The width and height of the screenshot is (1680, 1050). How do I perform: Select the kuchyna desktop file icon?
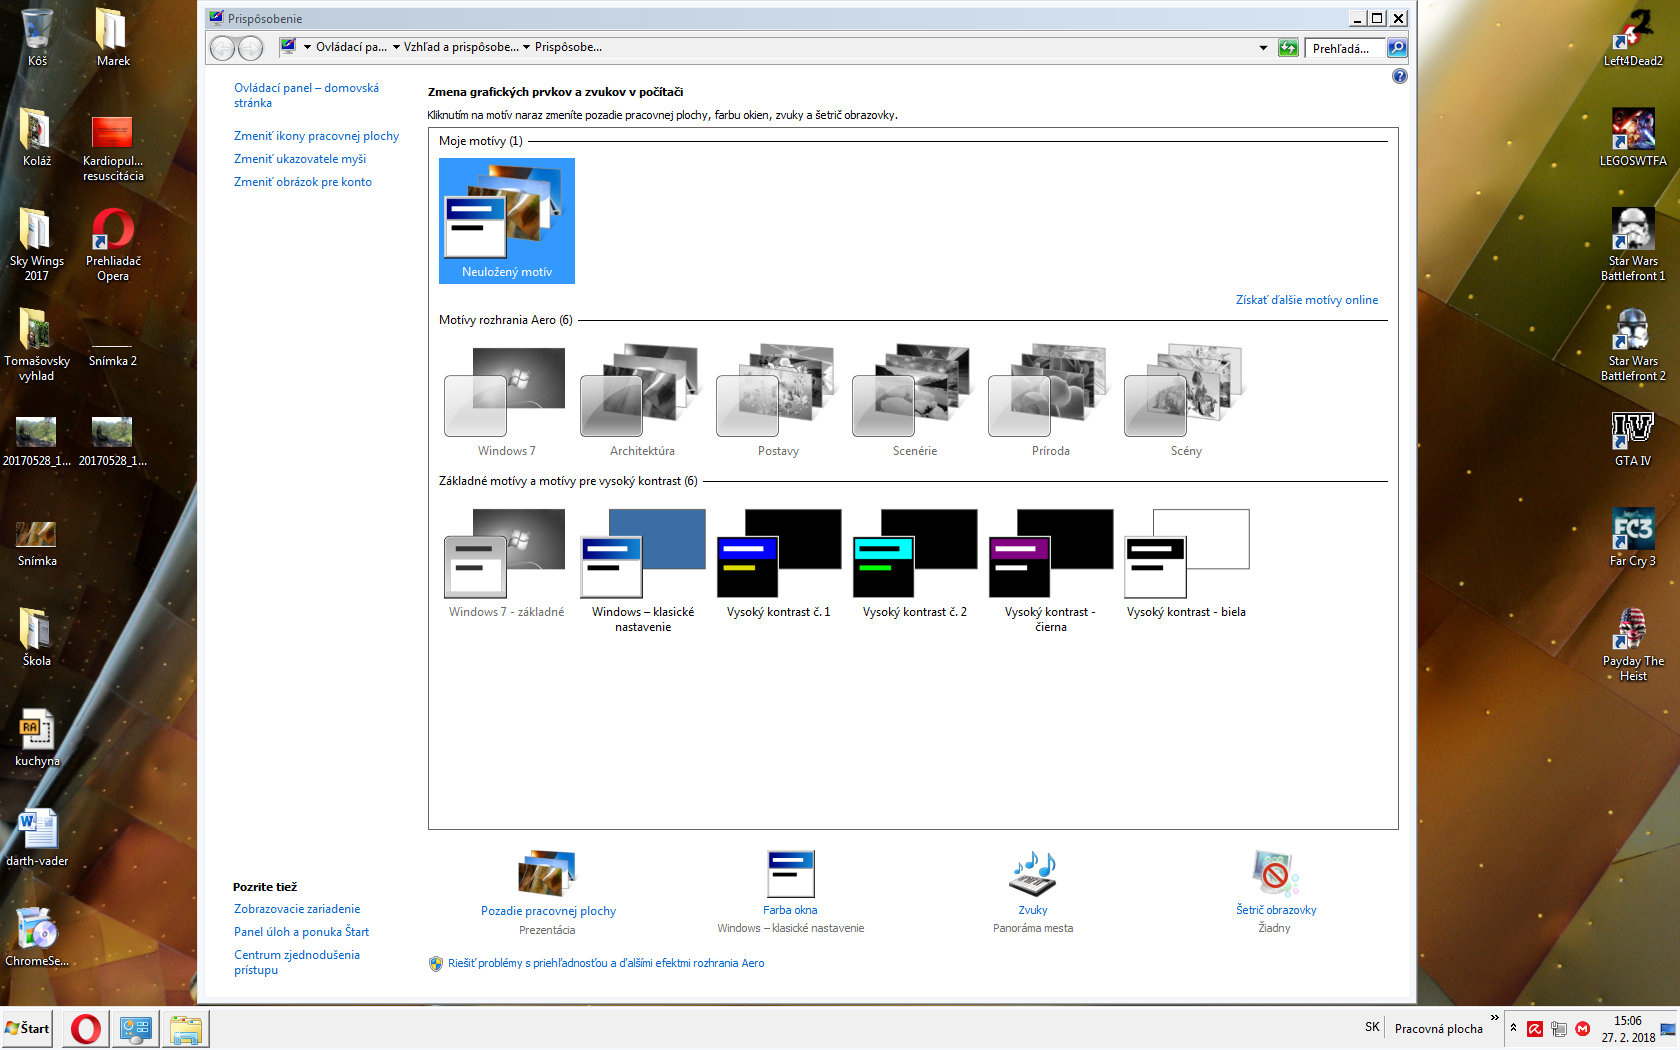(37, 737)
